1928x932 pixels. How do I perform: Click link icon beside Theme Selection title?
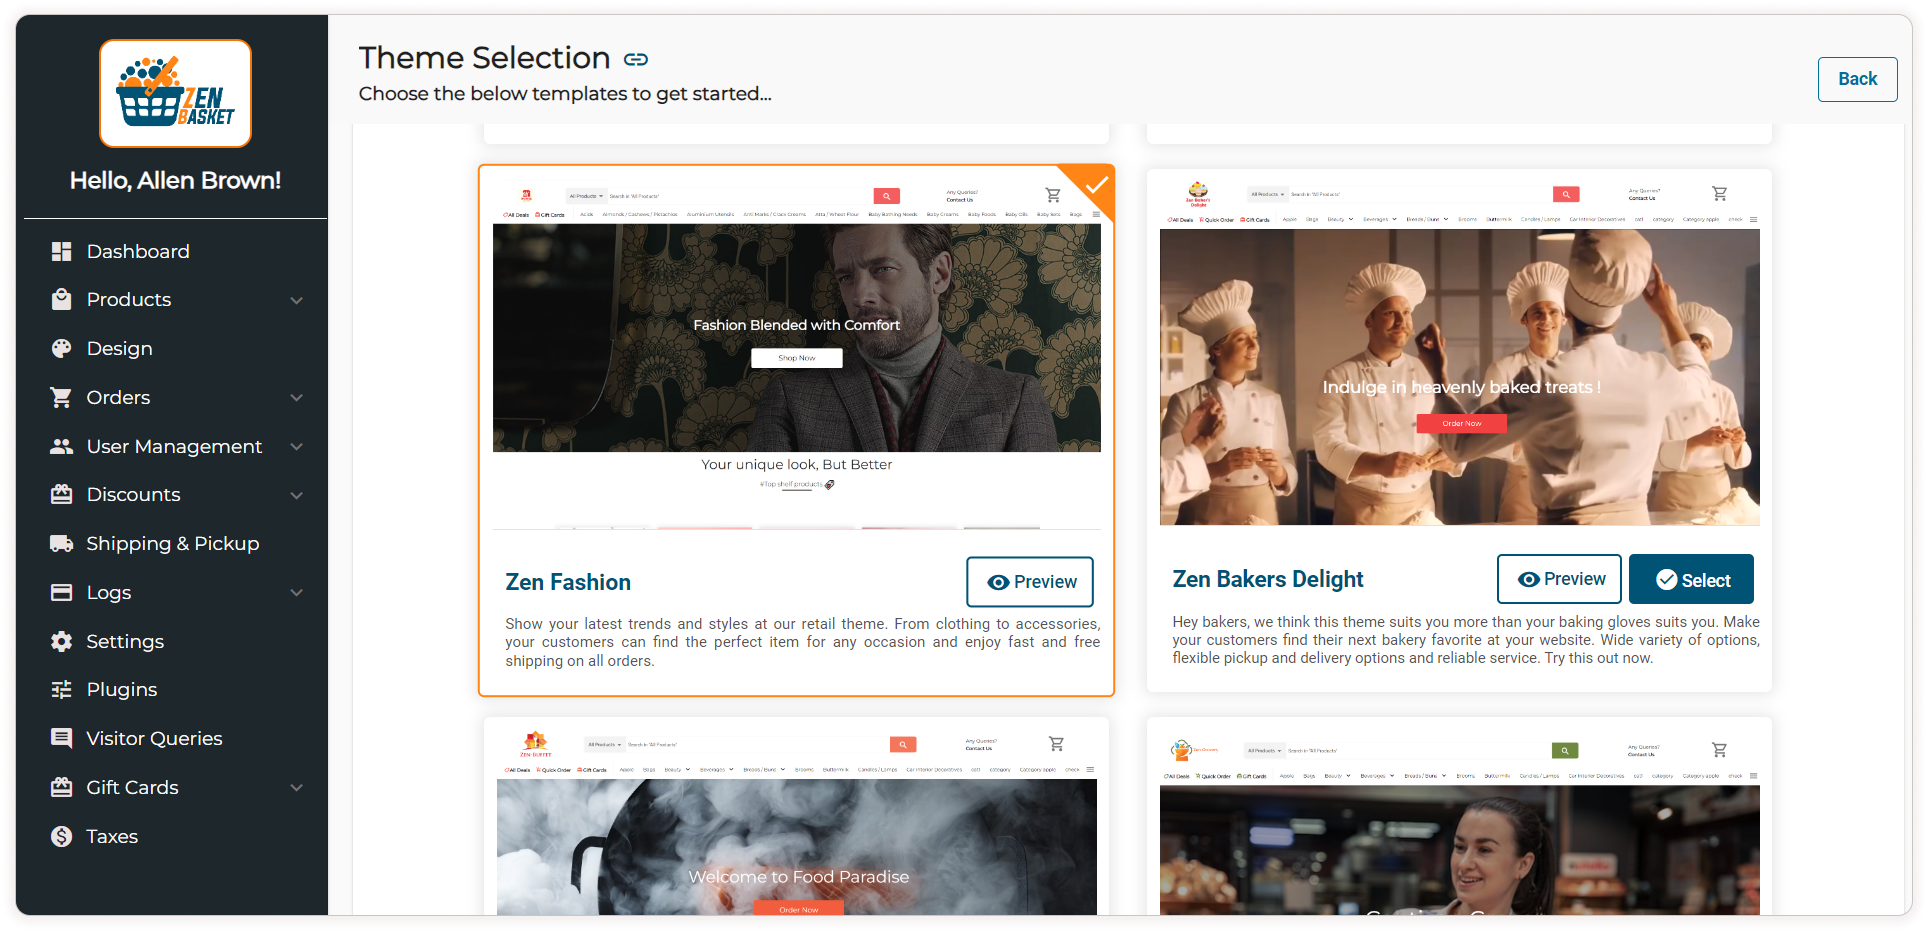(x=636, y=60)
